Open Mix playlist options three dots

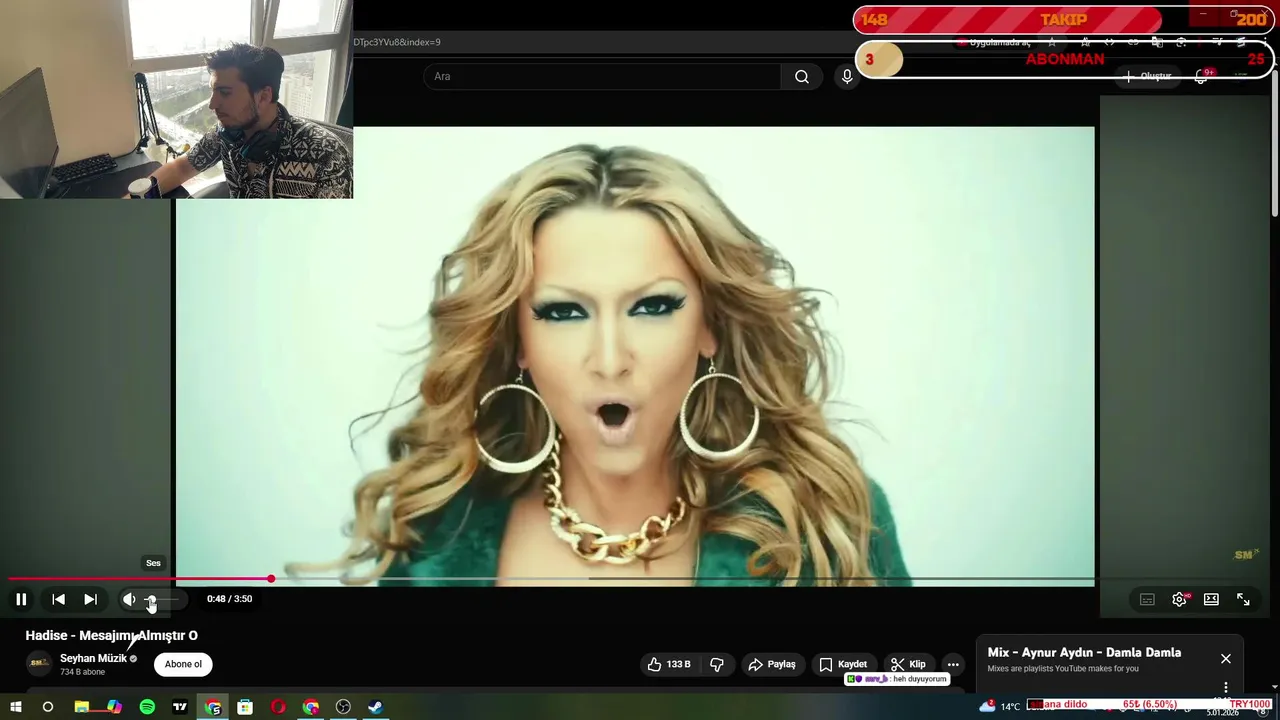(1226, 687)
